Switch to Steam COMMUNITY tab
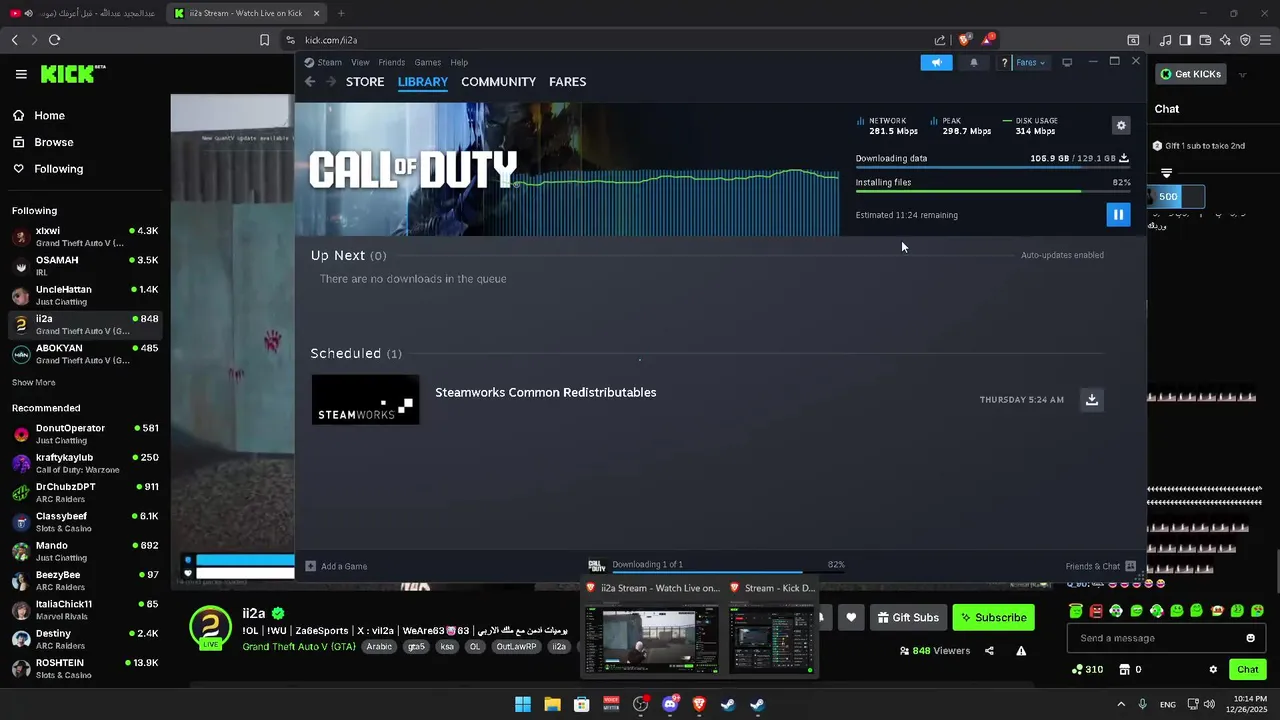 [498, 82]
